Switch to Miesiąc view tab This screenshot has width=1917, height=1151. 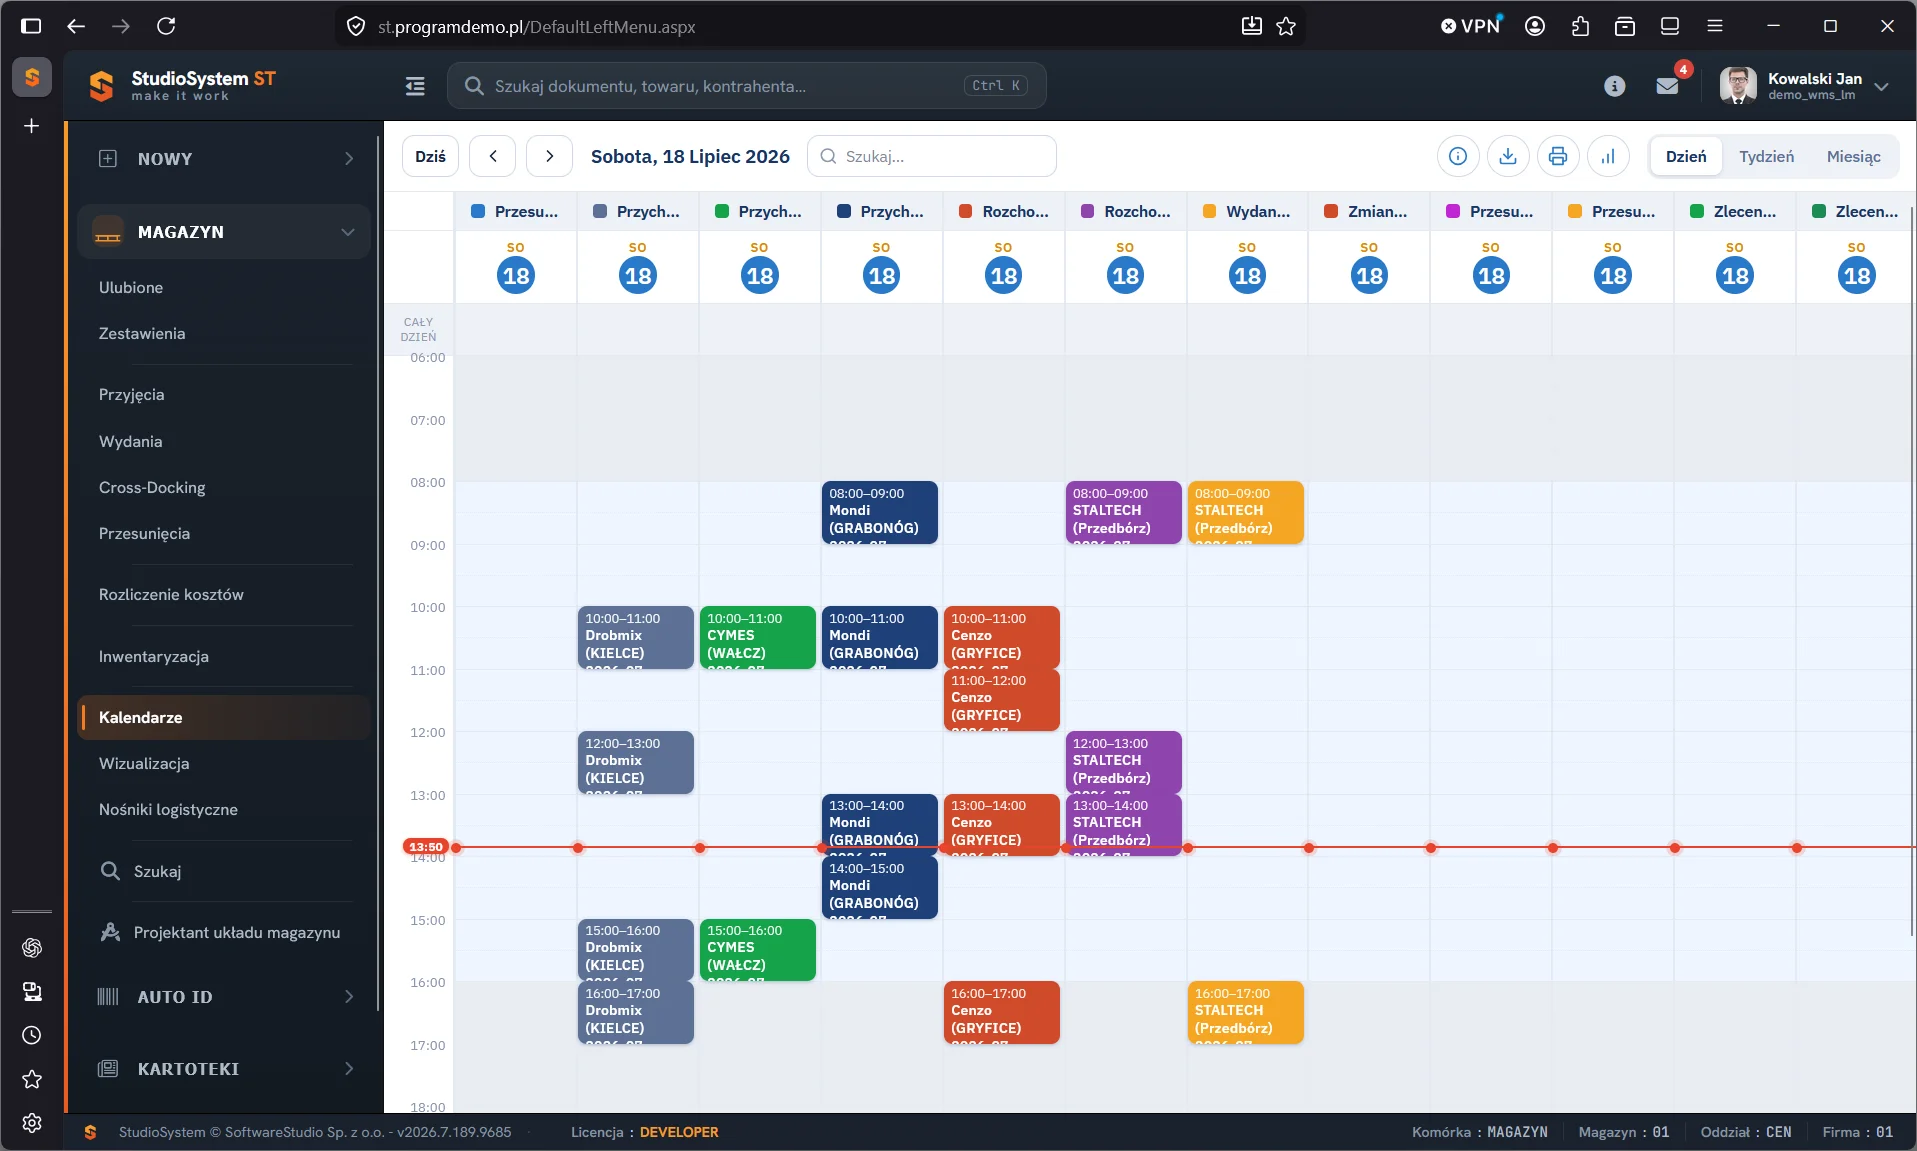click(1853, 156)
